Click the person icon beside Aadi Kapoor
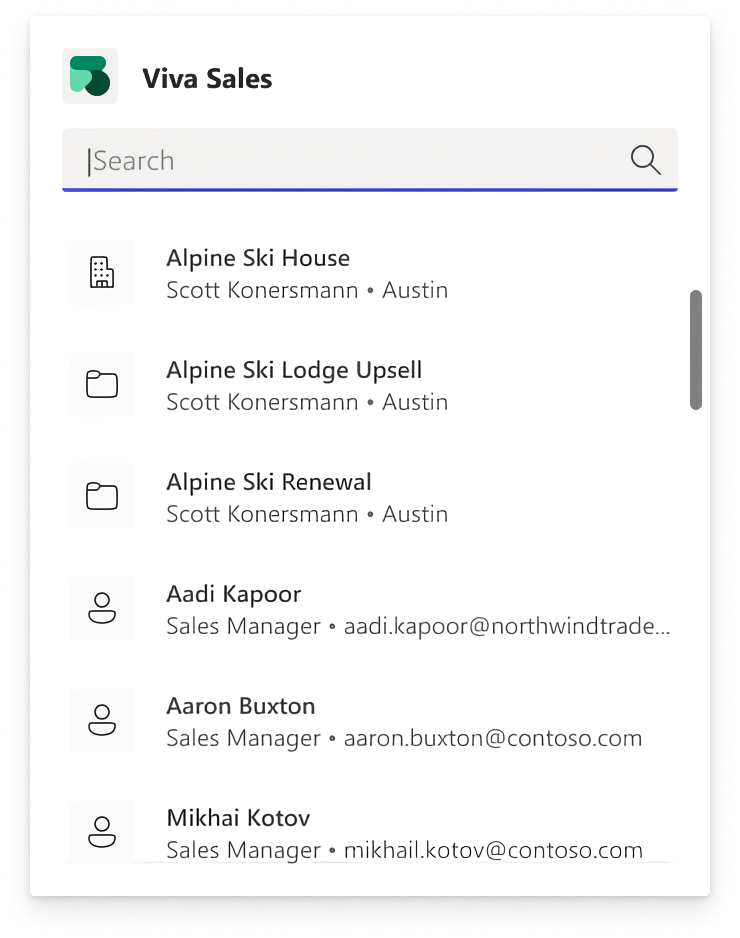 tap(102, 608)
